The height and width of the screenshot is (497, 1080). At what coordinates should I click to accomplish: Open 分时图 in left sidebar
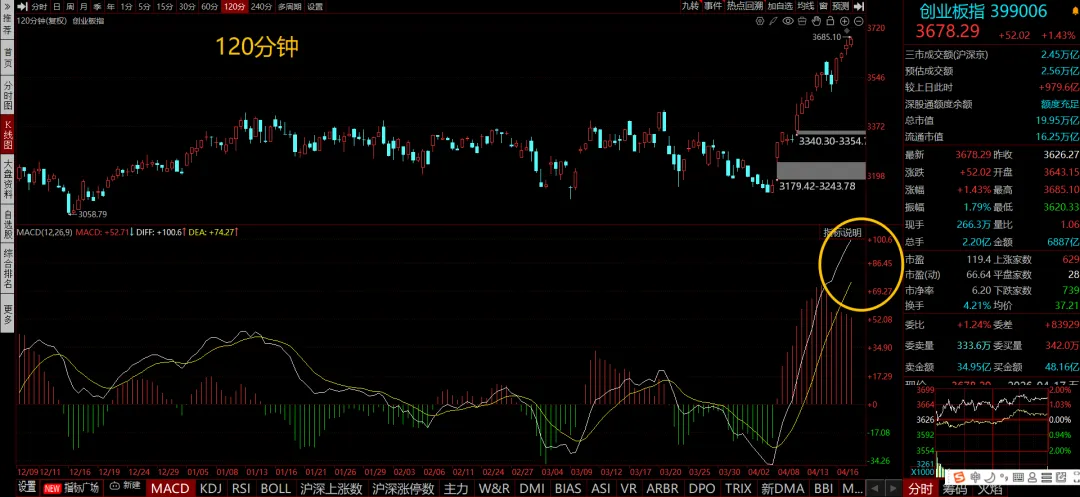tap(7, 94)
